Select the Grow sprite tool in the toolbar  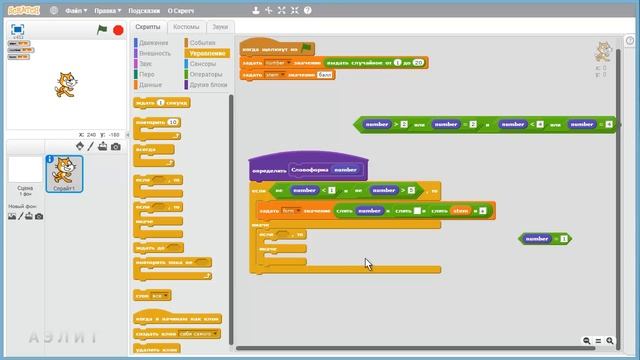282,11
